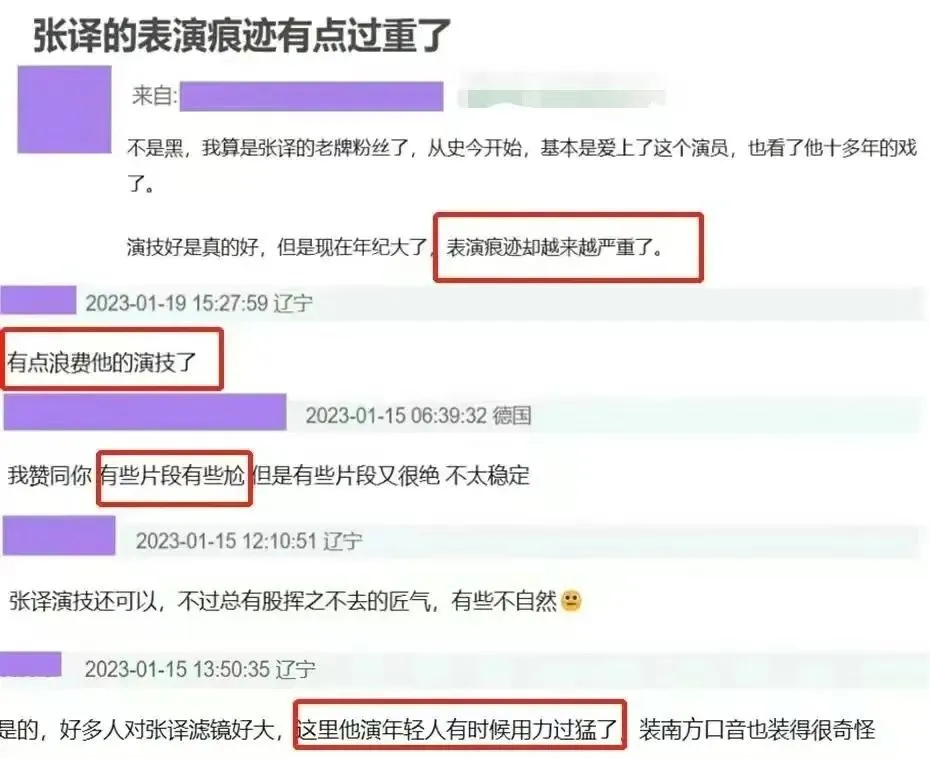930x758 pixels.
Task: Click timestamp 2023-01-19 15:27:59 辽宁
Action: [199, 303]
